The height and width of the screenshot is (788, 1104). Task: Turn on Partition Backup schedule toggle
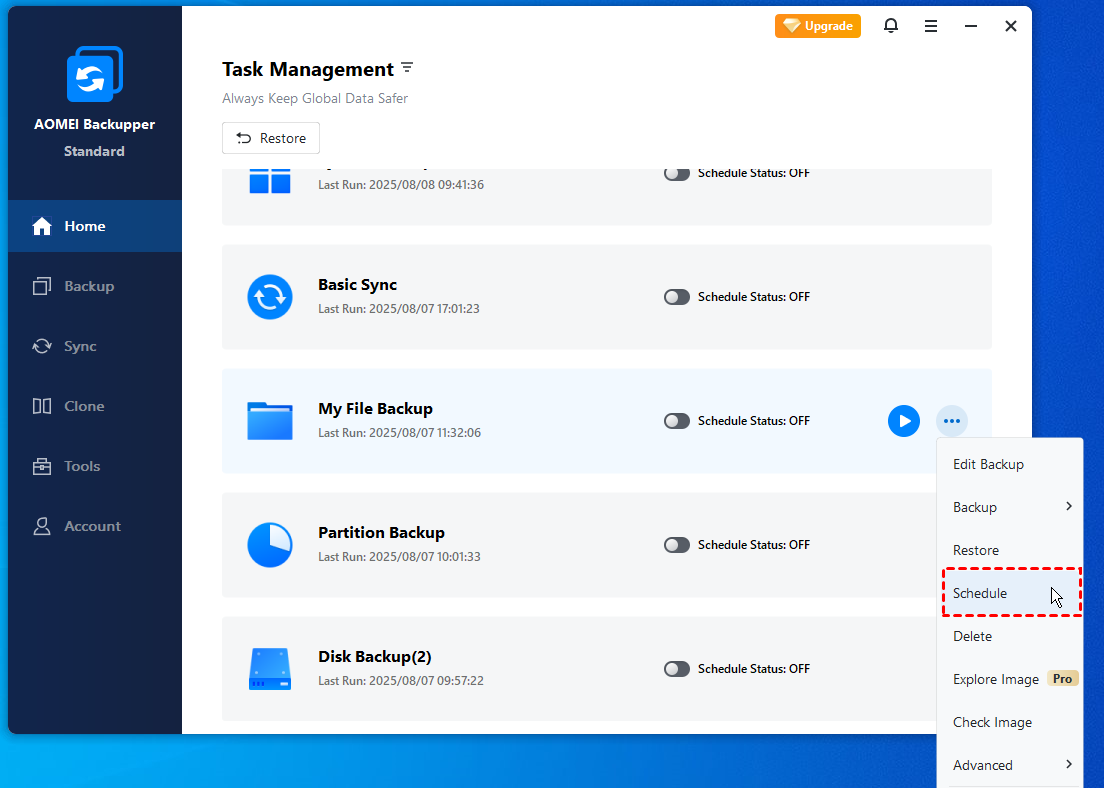coord(677,545)
